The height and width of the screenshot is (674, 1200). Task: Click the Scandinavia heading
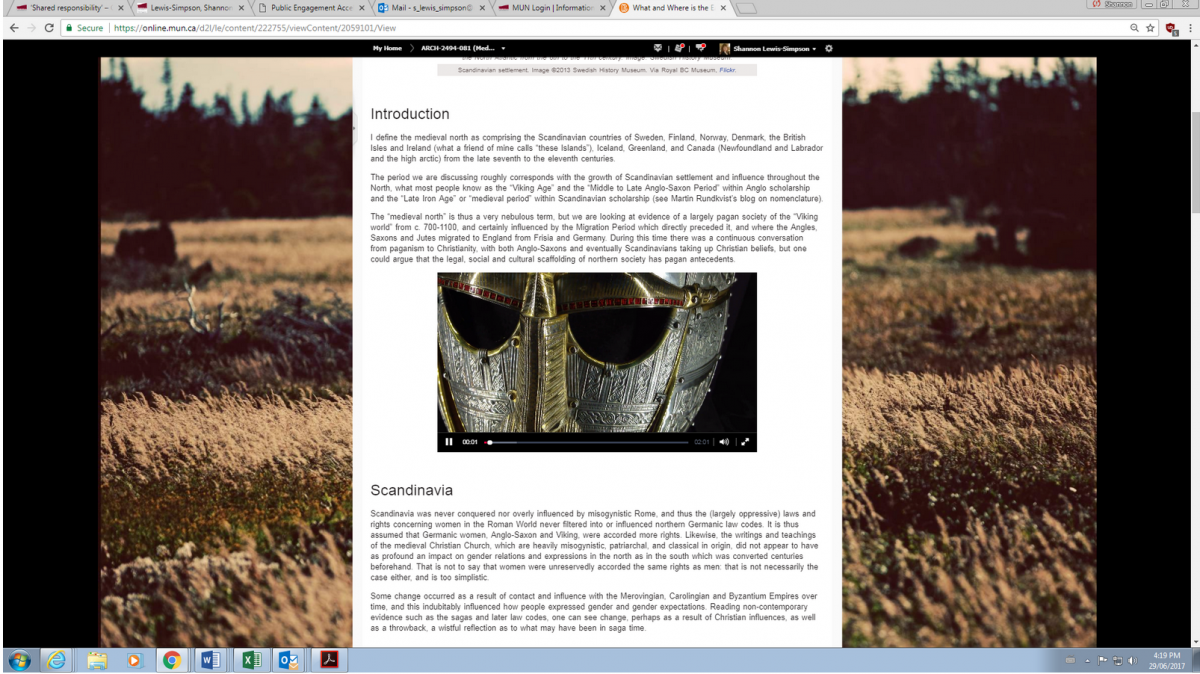coord(412,491)
